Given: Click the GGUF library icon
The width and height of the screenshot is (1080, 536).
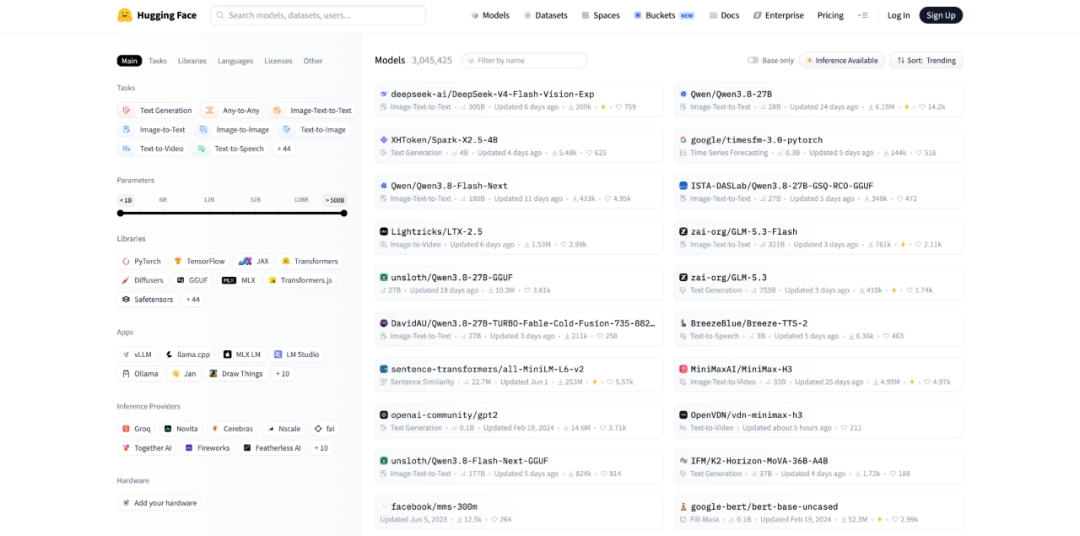Looking at the screenshot, I should coord(180,280).
